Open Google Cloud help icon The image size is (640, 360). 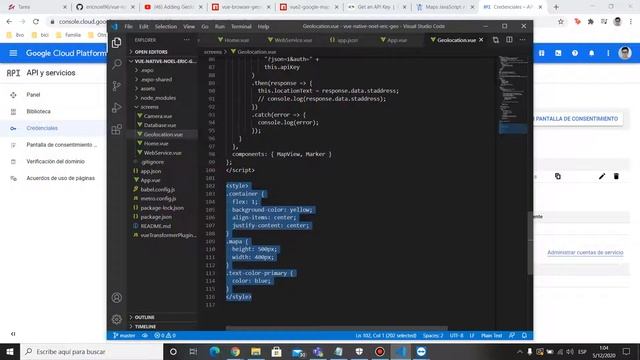point(575,53)
